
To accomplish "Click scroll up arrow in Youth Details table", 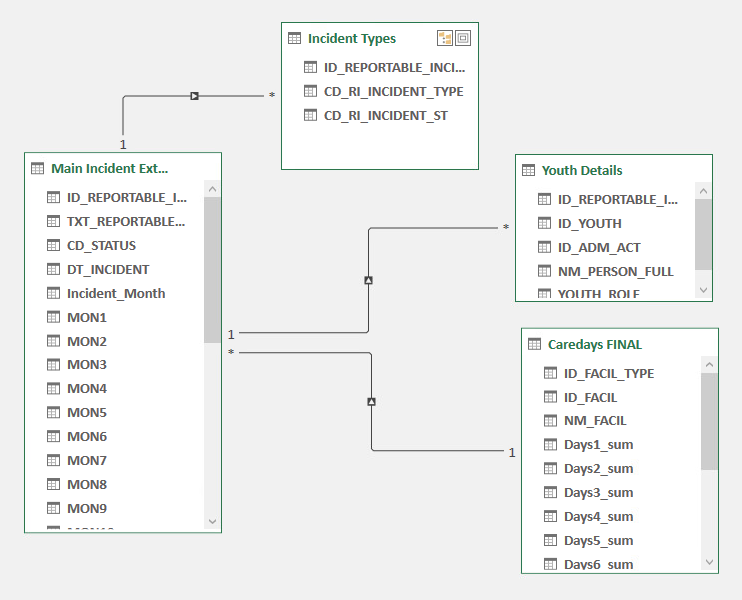I will [x=703, y=191].
